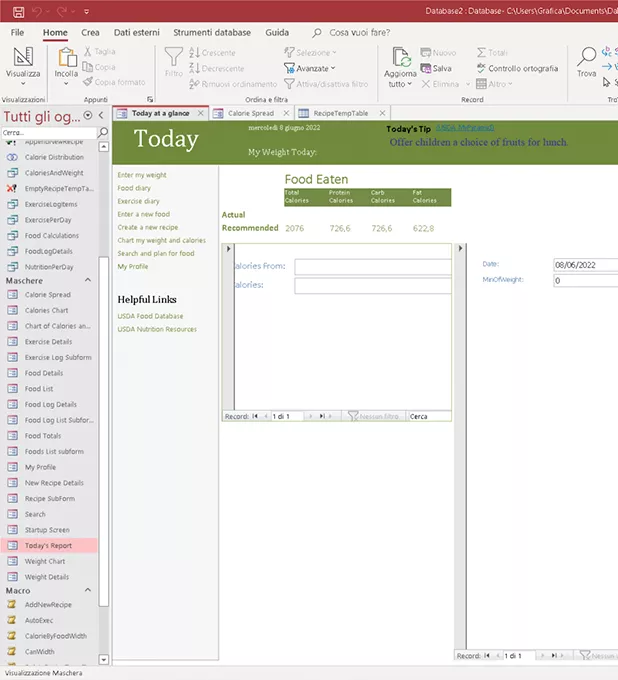Open USDA Nutrition Resources link
Image resolution: width=618 pixels, height=680 pixels.
(x=157, y=329)
